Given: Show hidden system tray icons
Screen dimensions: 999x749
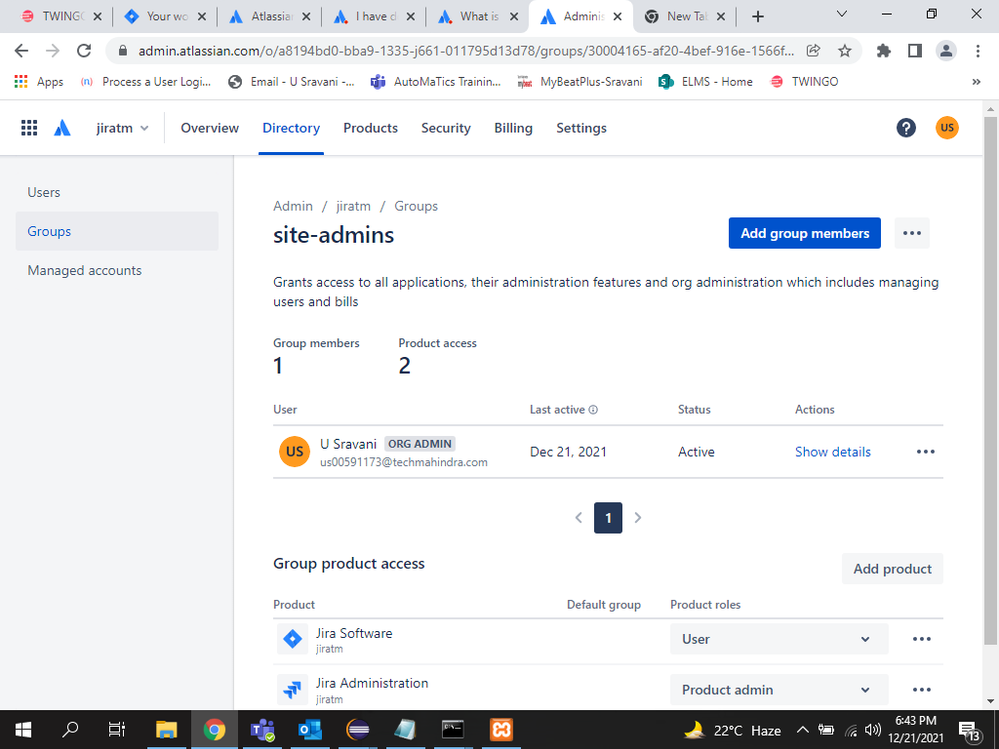Looking at the screenshot, I should 803,730.
